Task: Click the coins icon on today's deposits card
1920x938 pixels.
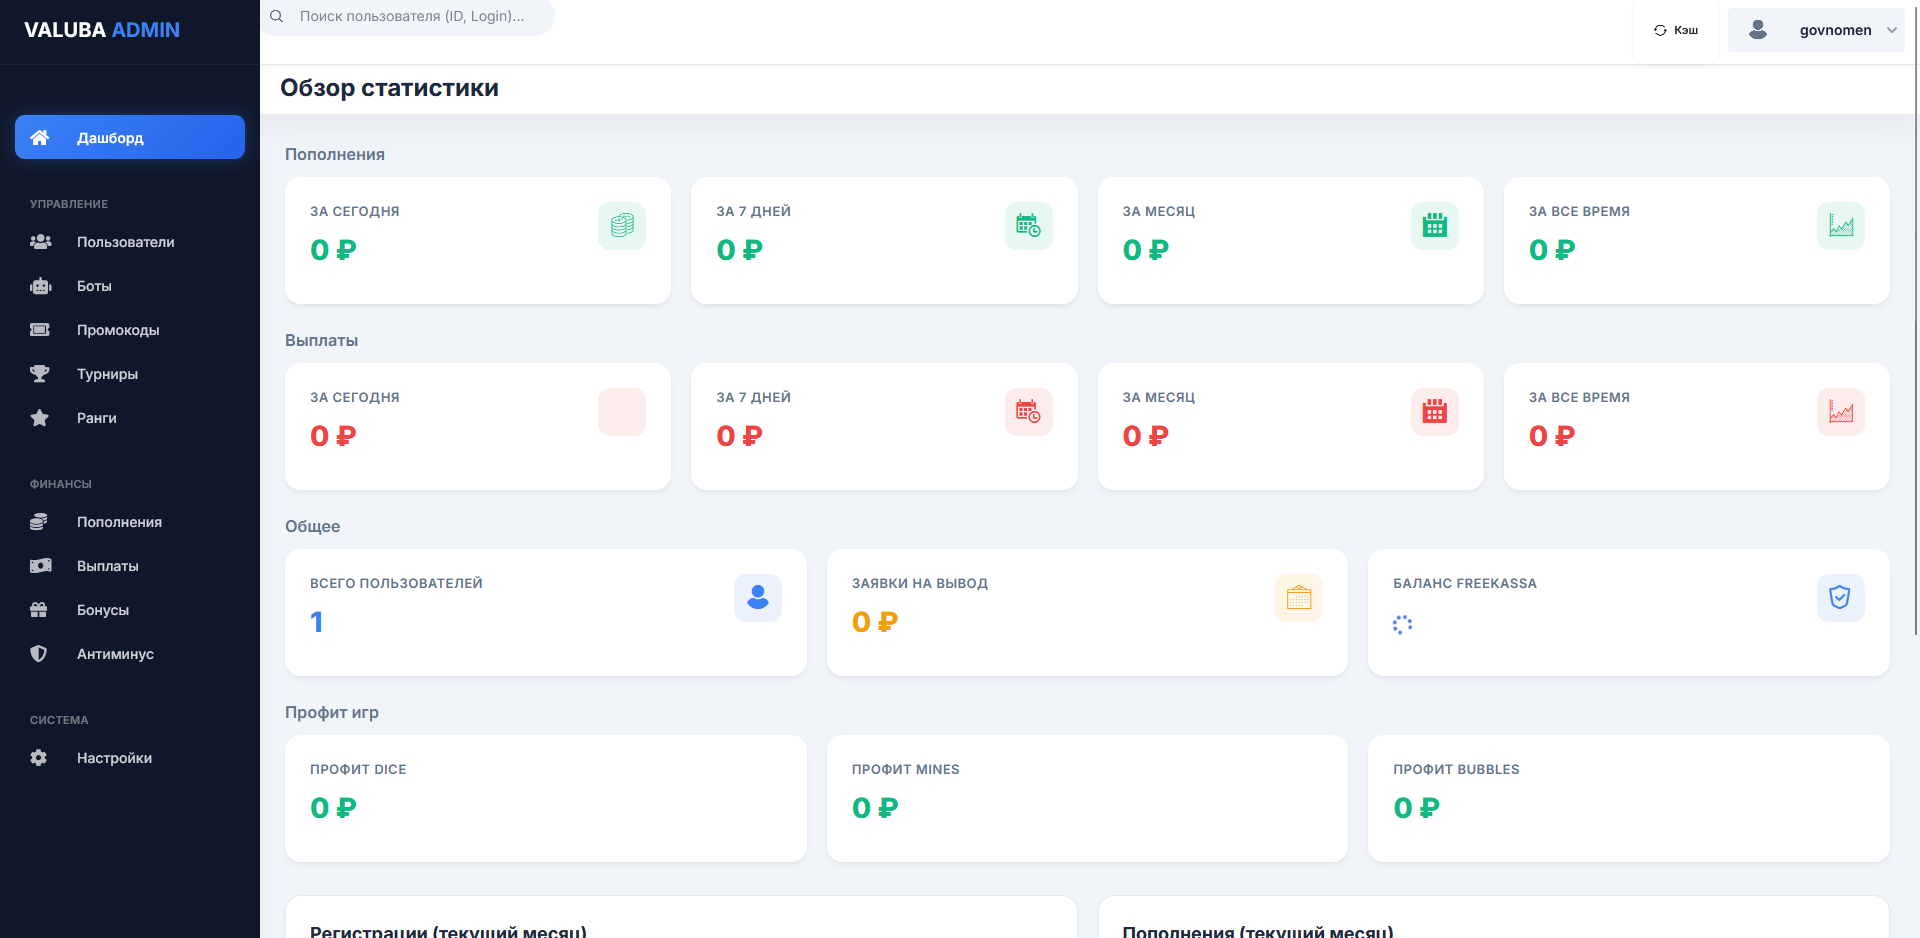Action: point(622,226)
